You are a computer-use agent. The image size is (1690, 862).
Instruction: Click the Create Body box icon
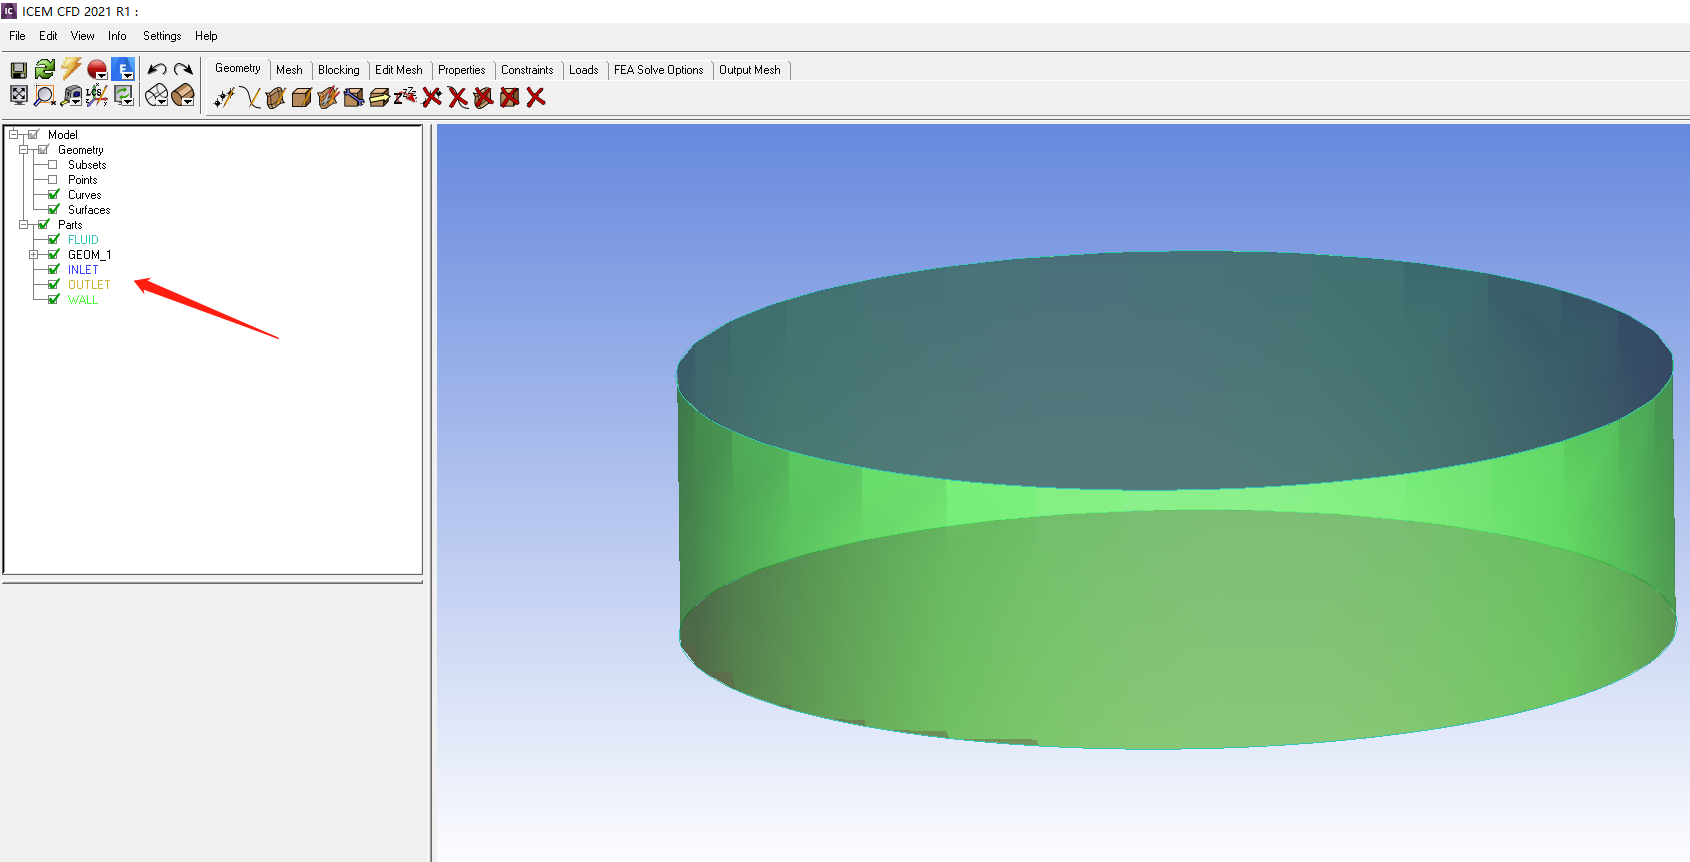[302, 97]
